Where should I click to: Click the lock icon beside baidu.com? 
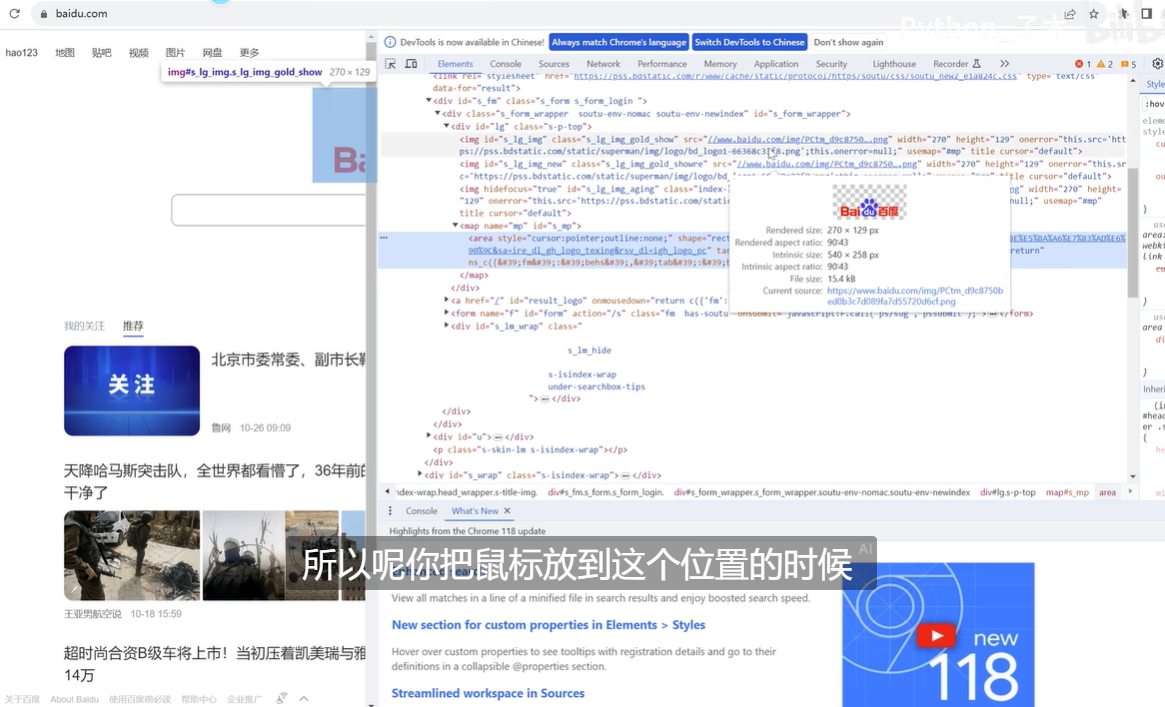[44, 13]
